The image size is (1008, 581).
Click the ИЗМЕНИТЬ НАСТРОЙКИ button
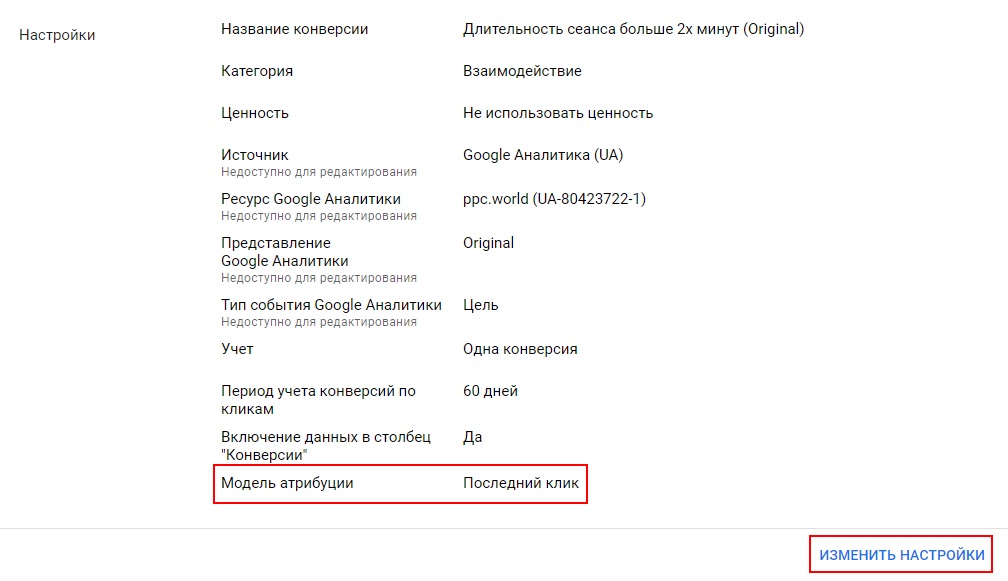pos(902,555)
